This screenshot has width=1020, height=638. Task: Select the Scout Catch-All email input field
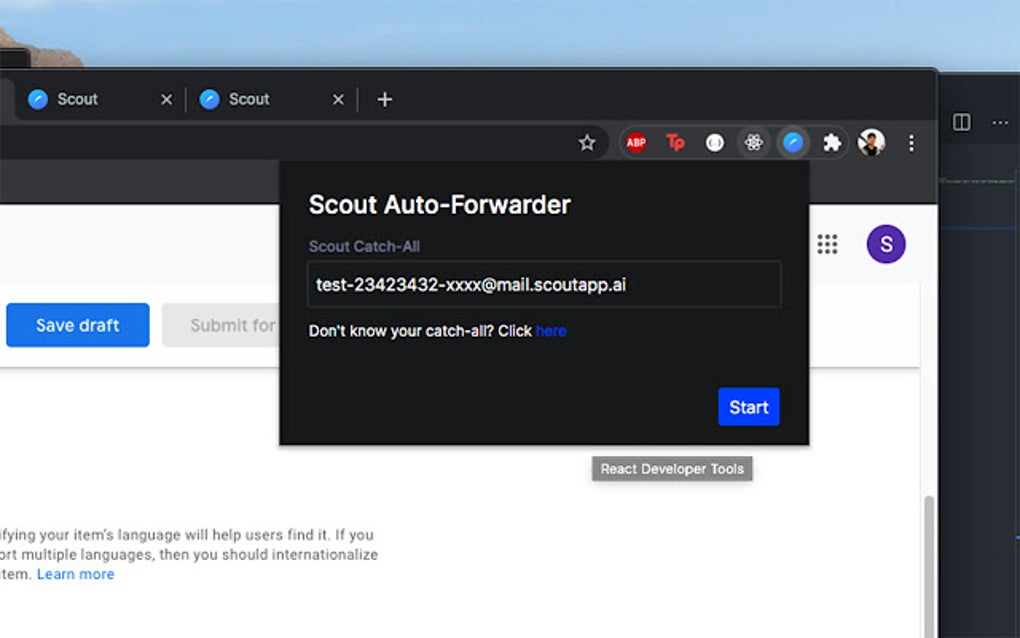[545, 284]
